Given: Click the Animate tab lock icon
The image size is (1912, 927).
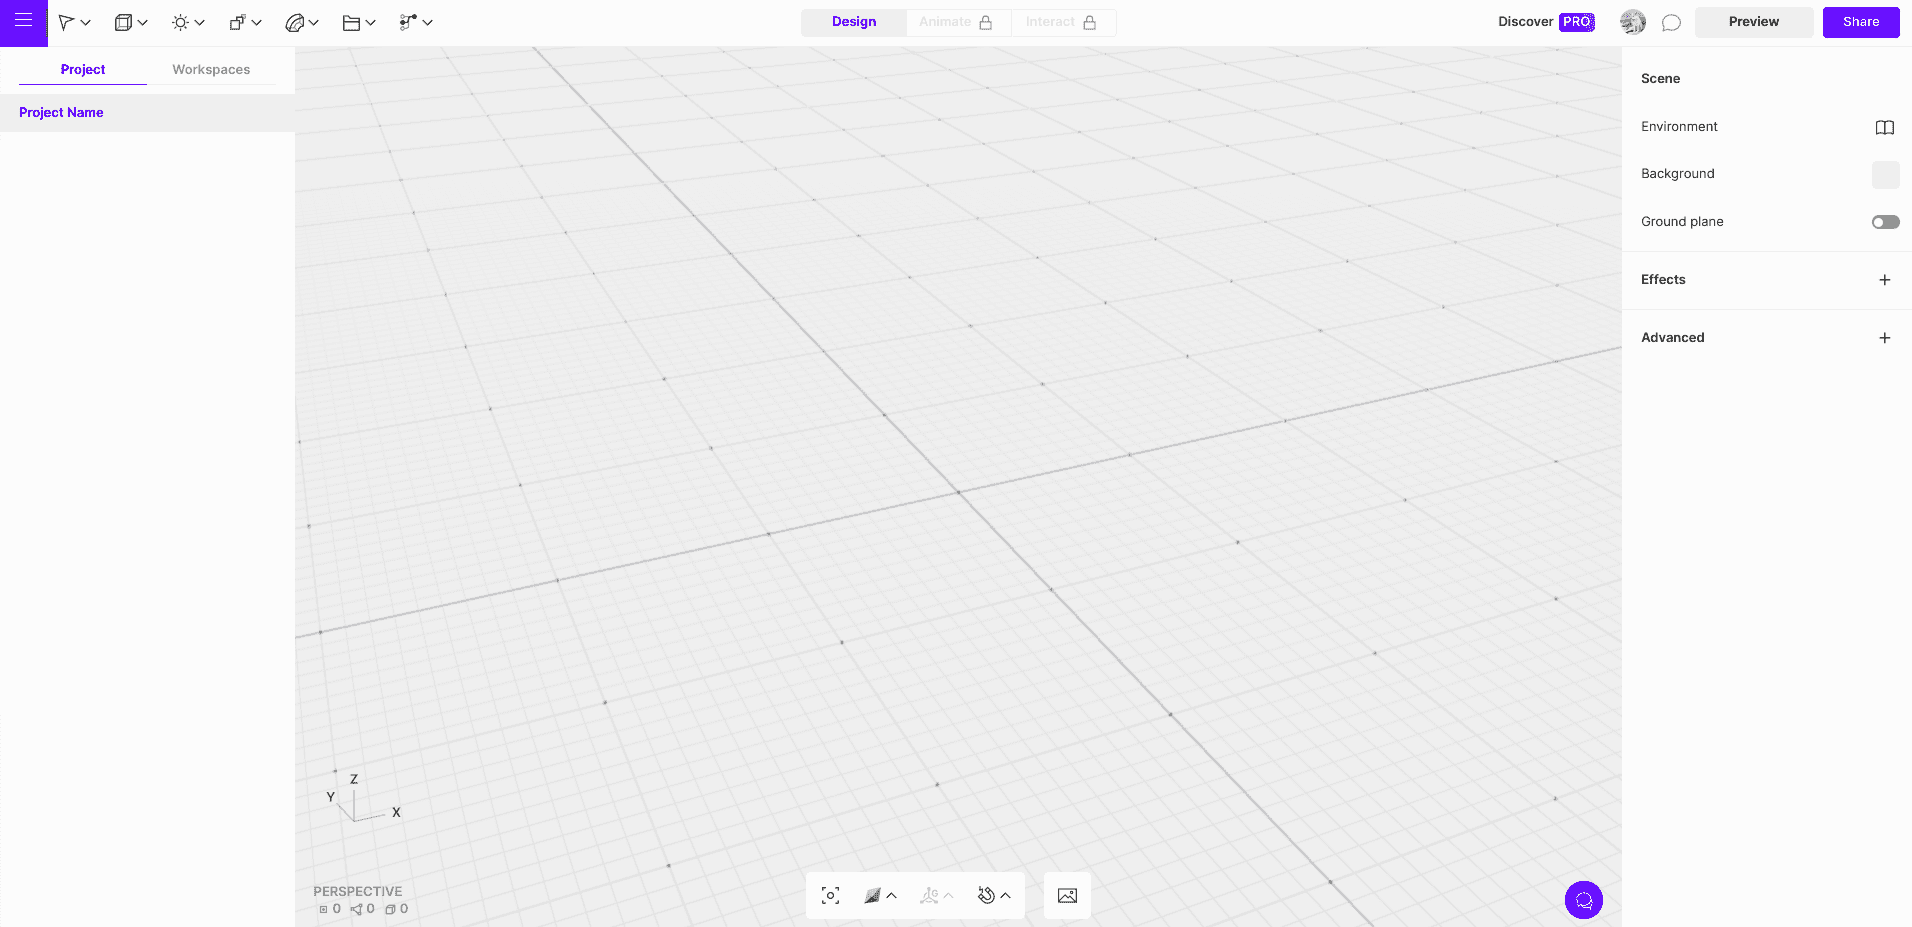Looking at the screenshot, I should pos(985,22).
